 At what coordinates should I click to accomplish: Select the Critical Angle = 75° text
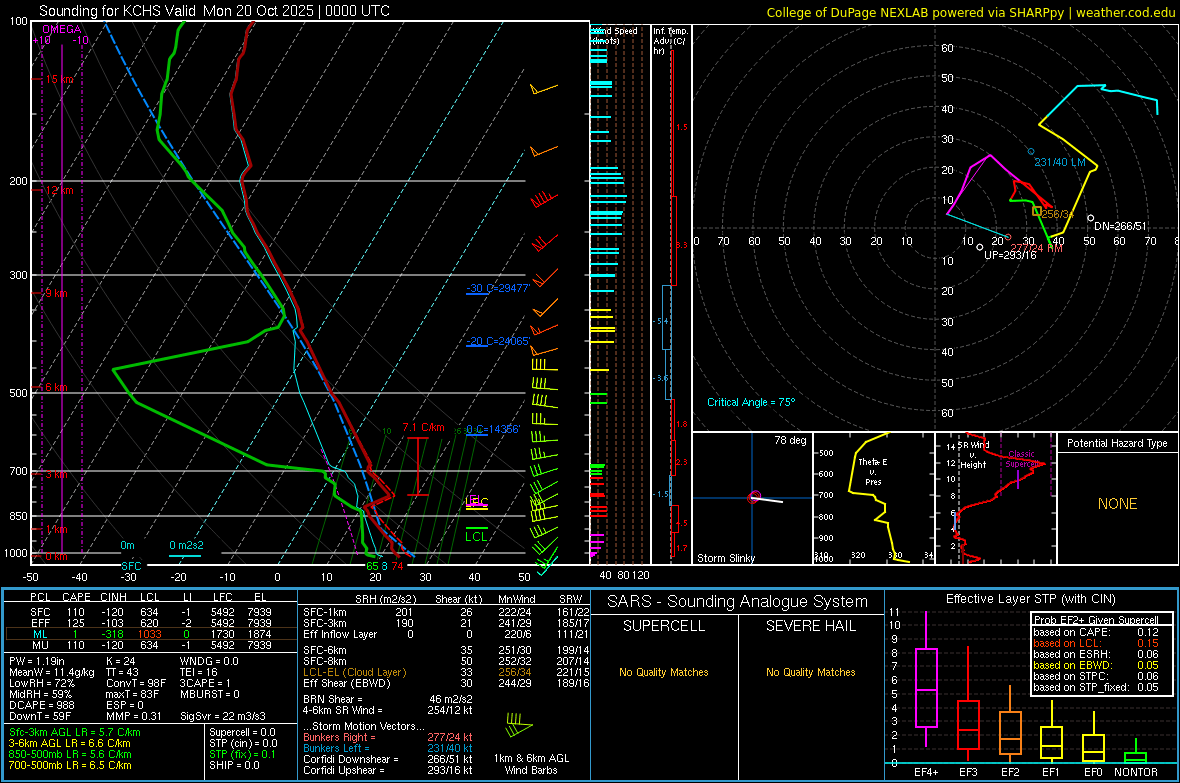pyautogui.click(x=750, y=402)
